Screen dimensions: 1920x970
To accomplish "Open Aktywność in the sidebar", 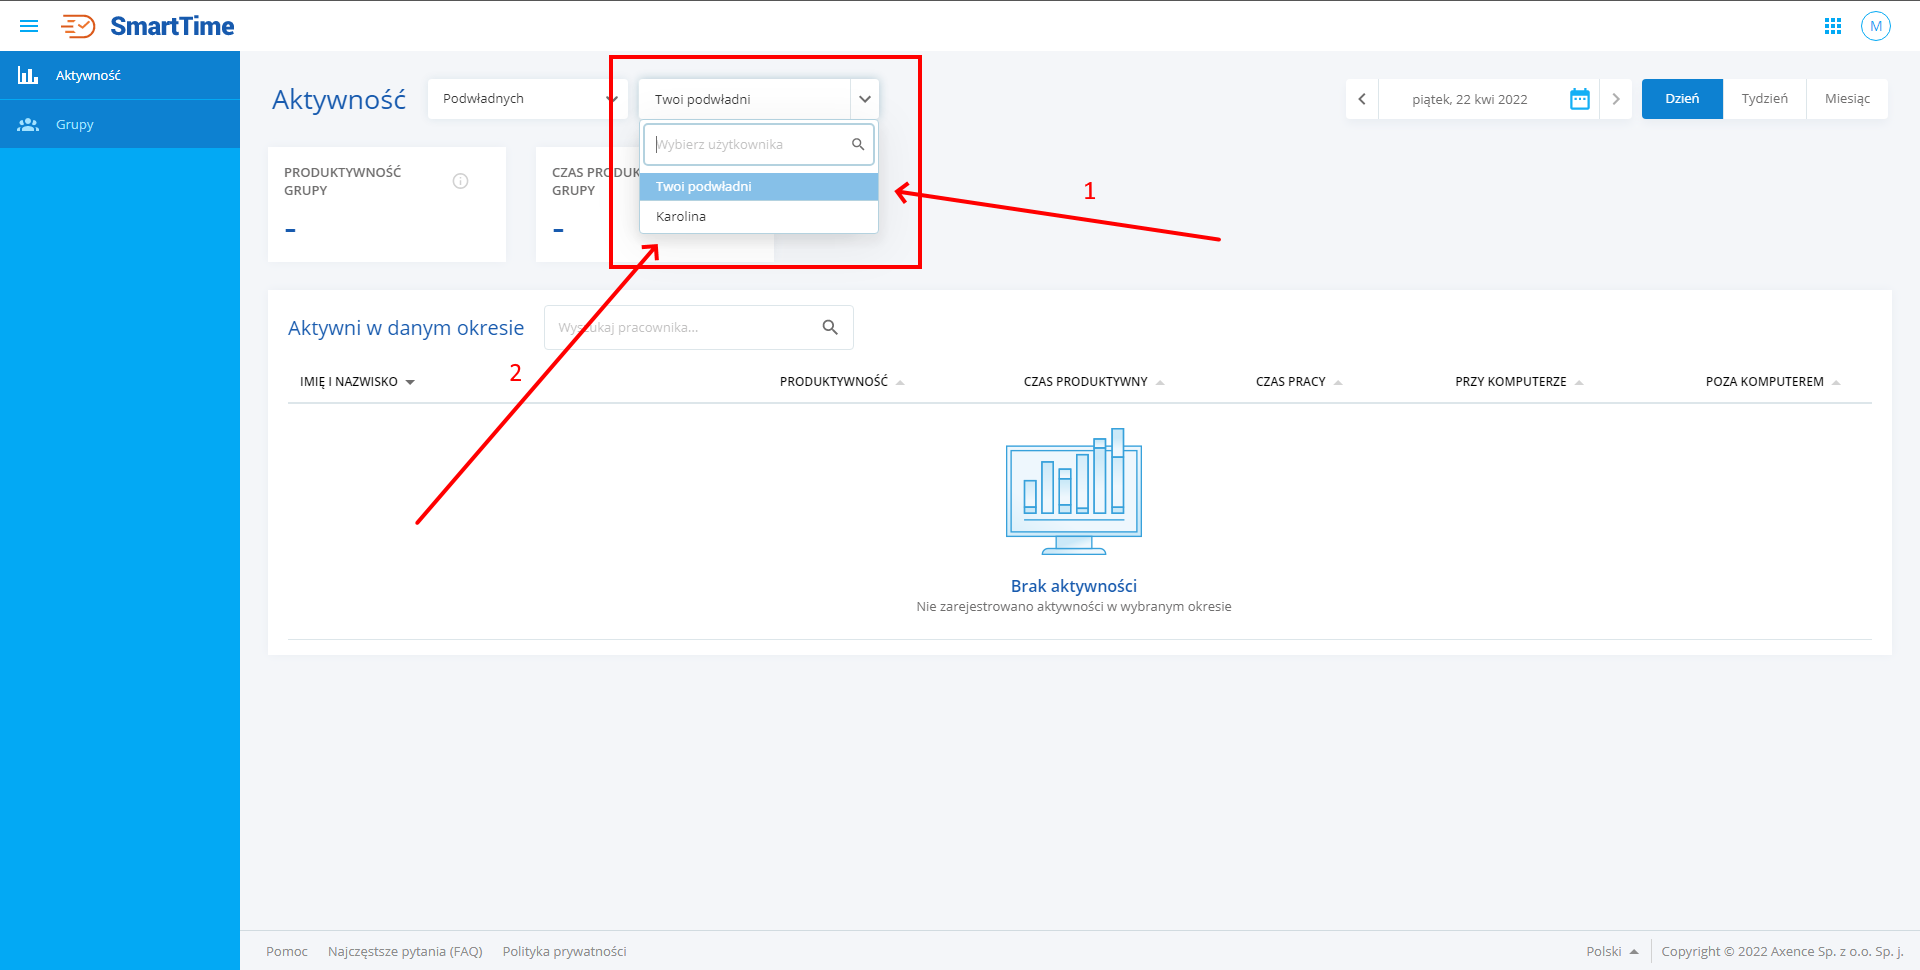I will click(88, 76).
